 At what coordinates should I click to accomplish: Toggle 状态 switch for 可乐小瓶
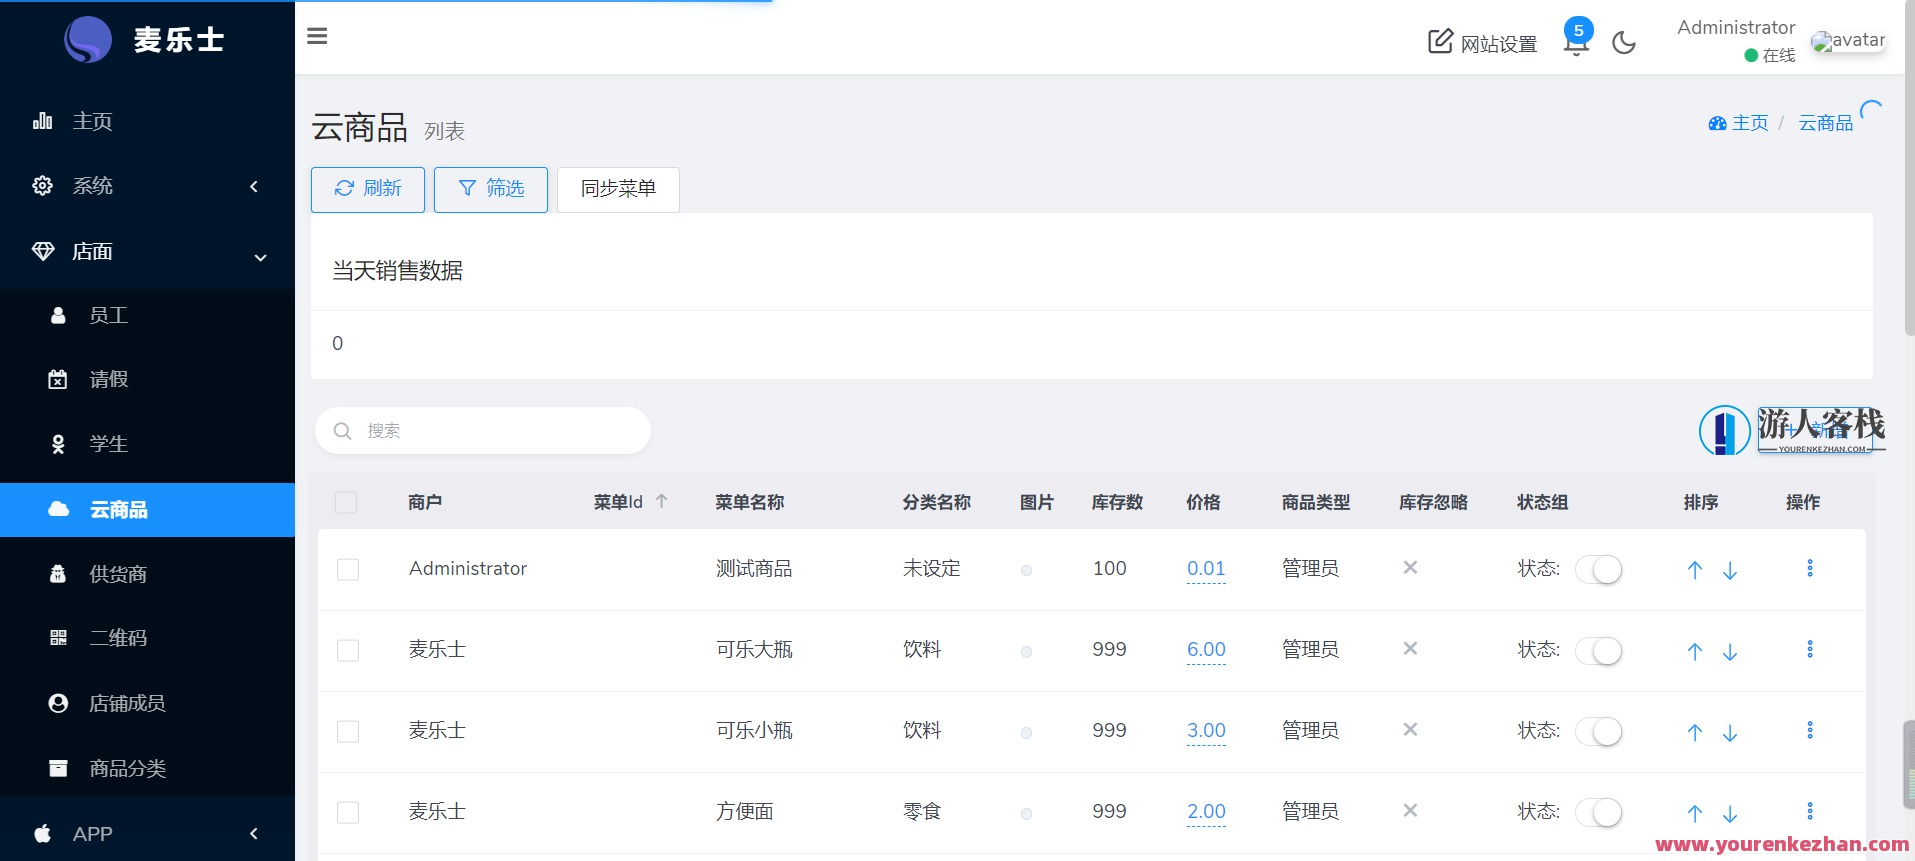click(1598, 732)
